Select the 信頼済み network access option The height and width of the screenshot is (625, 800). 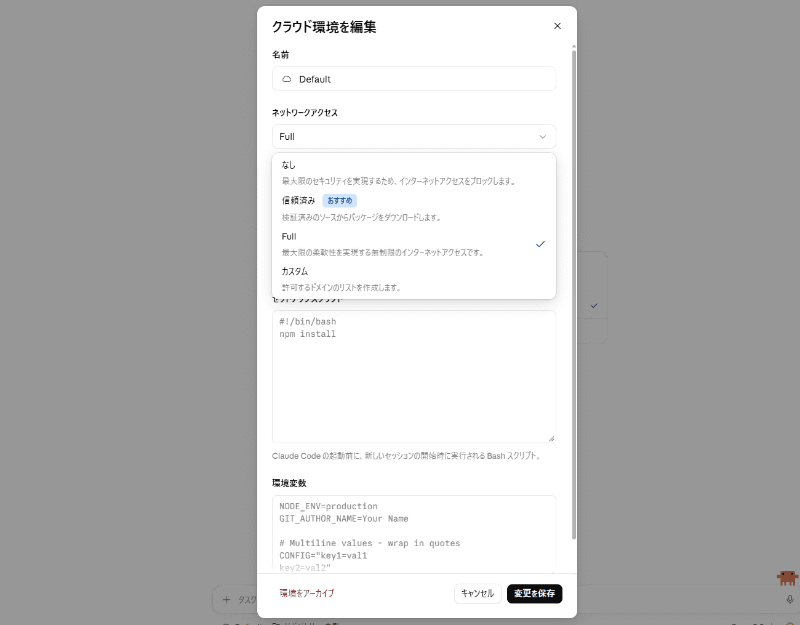[x=414, y=208]
